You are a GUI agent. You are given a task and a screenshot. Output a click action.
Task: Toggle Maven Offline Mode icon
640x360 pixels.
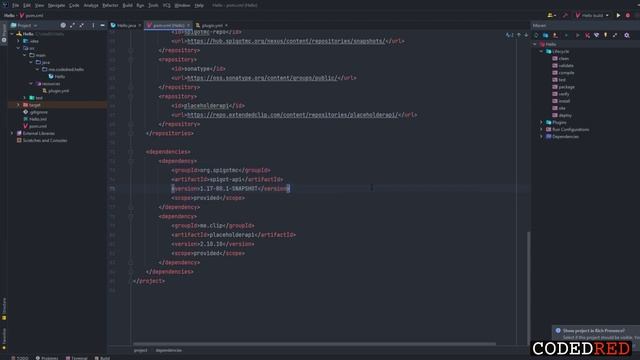(597, 36)
